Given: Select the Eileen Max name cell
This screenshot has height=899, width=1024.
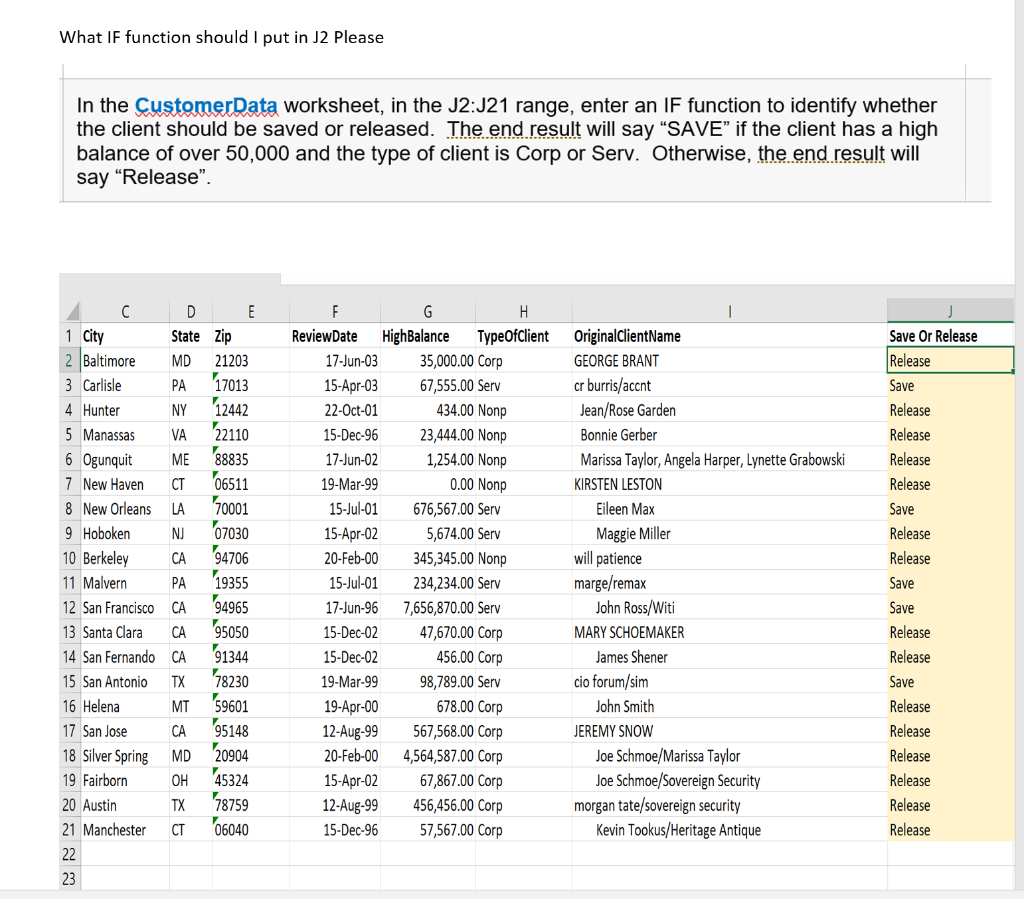Looking at the screenshot, I should pyautogui.click(x=729, y=509).
